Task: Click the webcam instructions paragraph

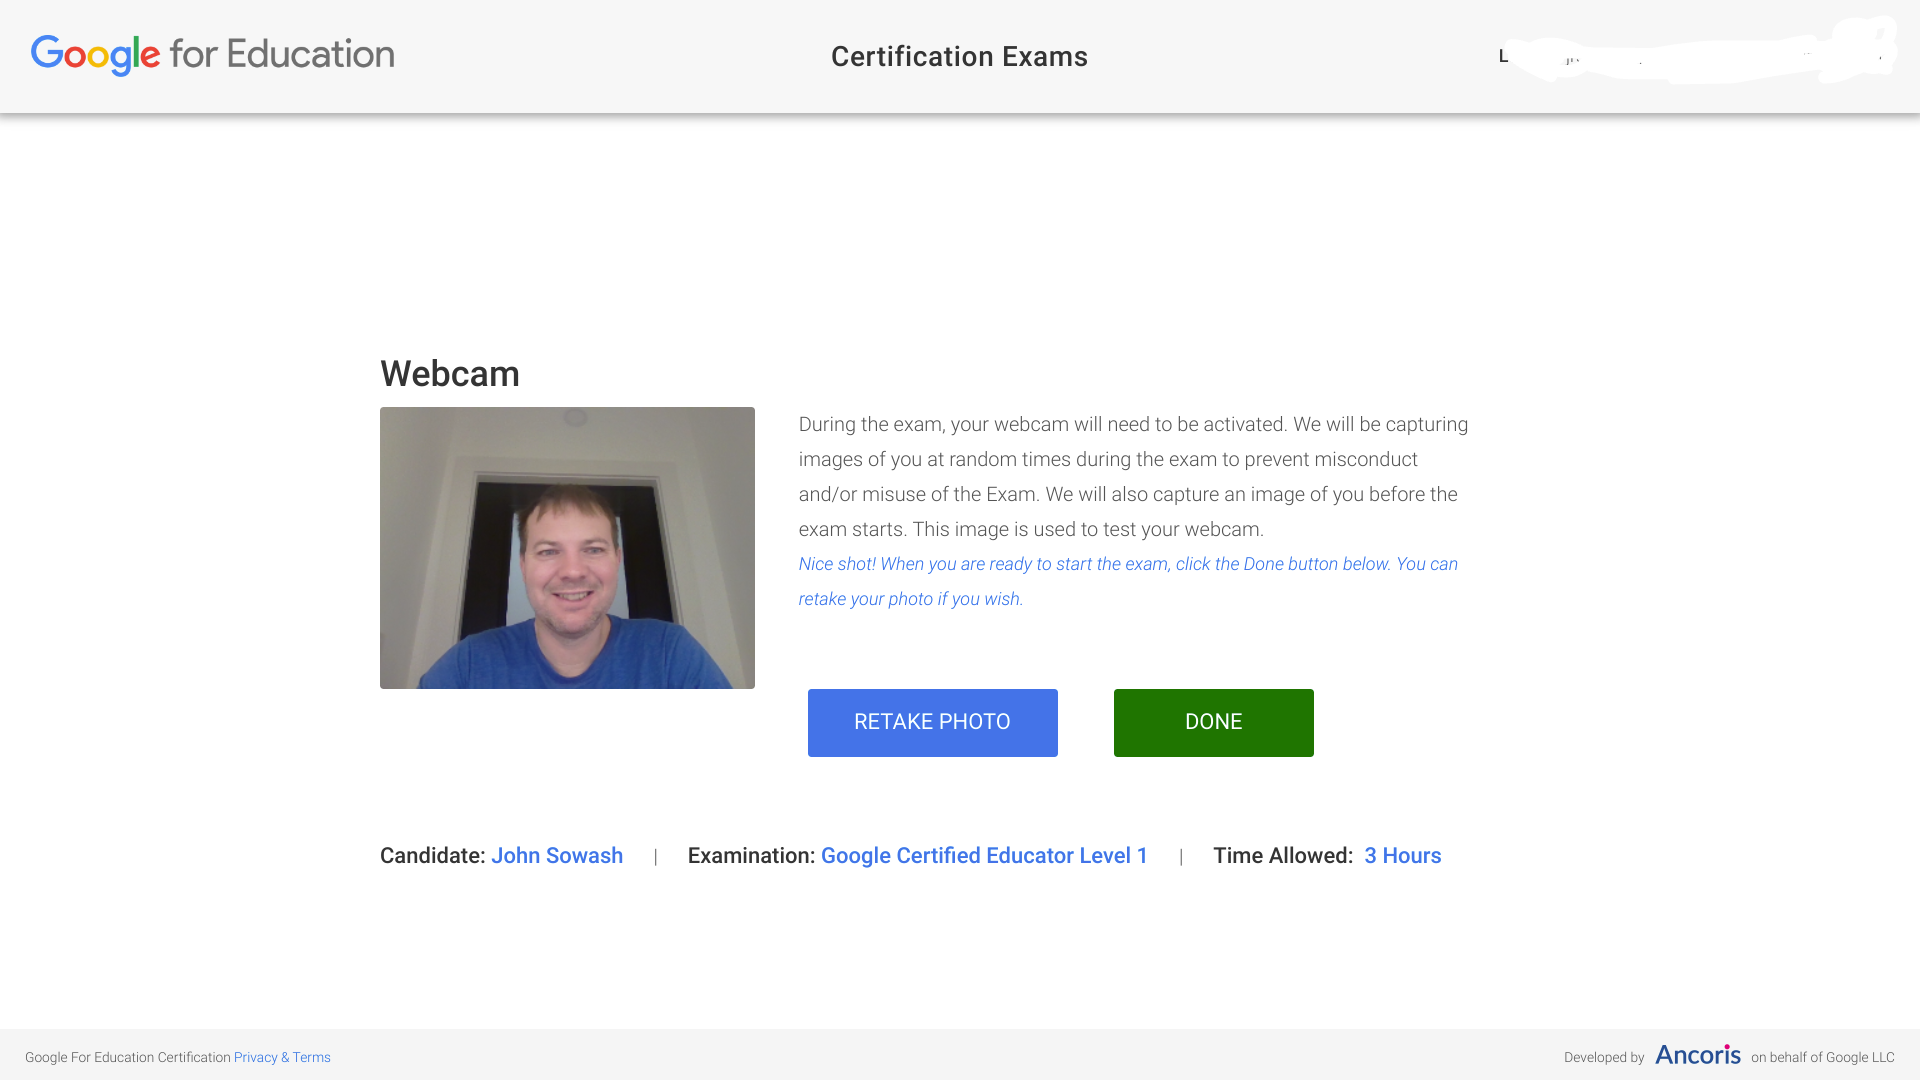Action: point(1133,477)
